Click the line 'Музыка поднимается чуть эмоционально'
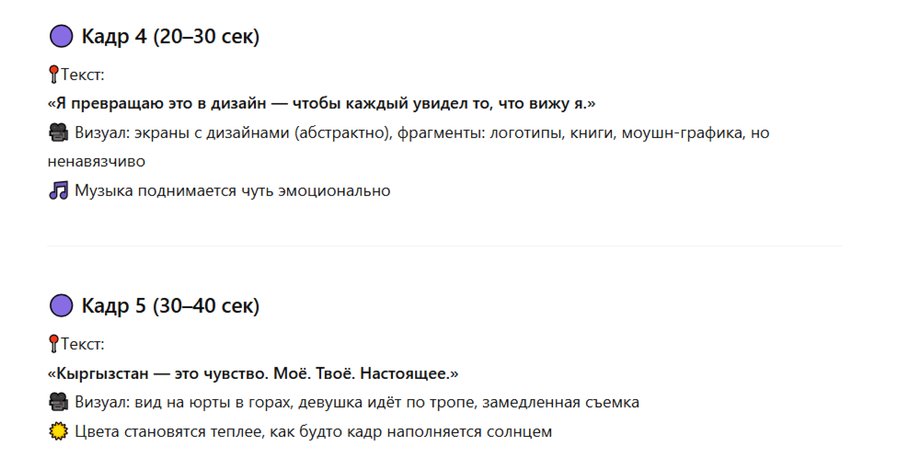This screenshot has width=900, height=464. pos(232,190)
